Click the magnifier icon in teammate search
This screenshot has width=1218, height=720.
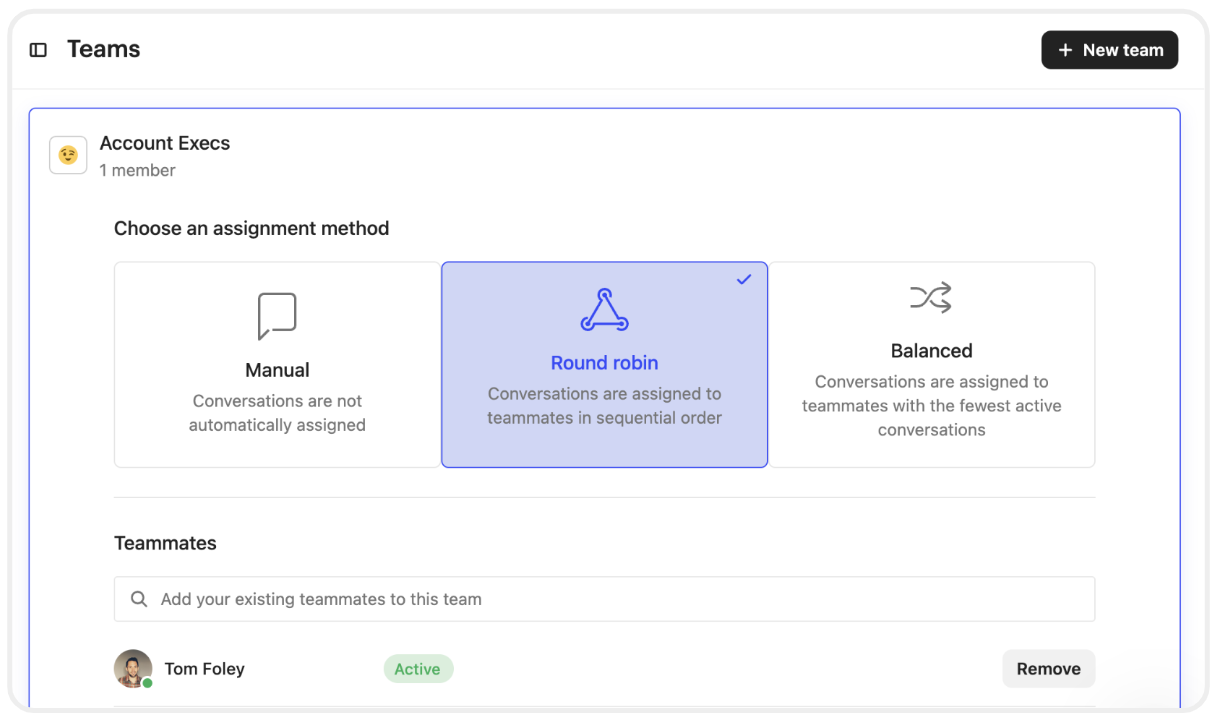139,599
